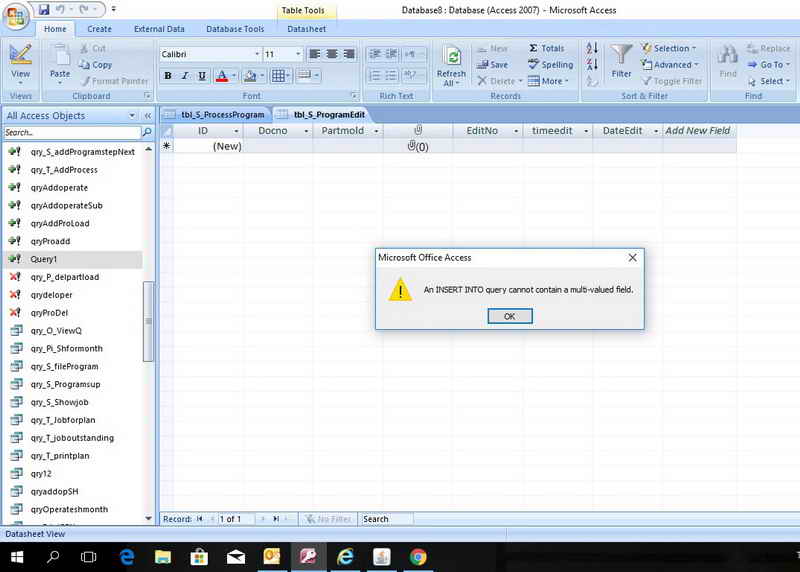The height and width of the screenshot is (572, 800).
Task: Click the Save icon in Quick Access toolbar
Action: coord(44,9)
